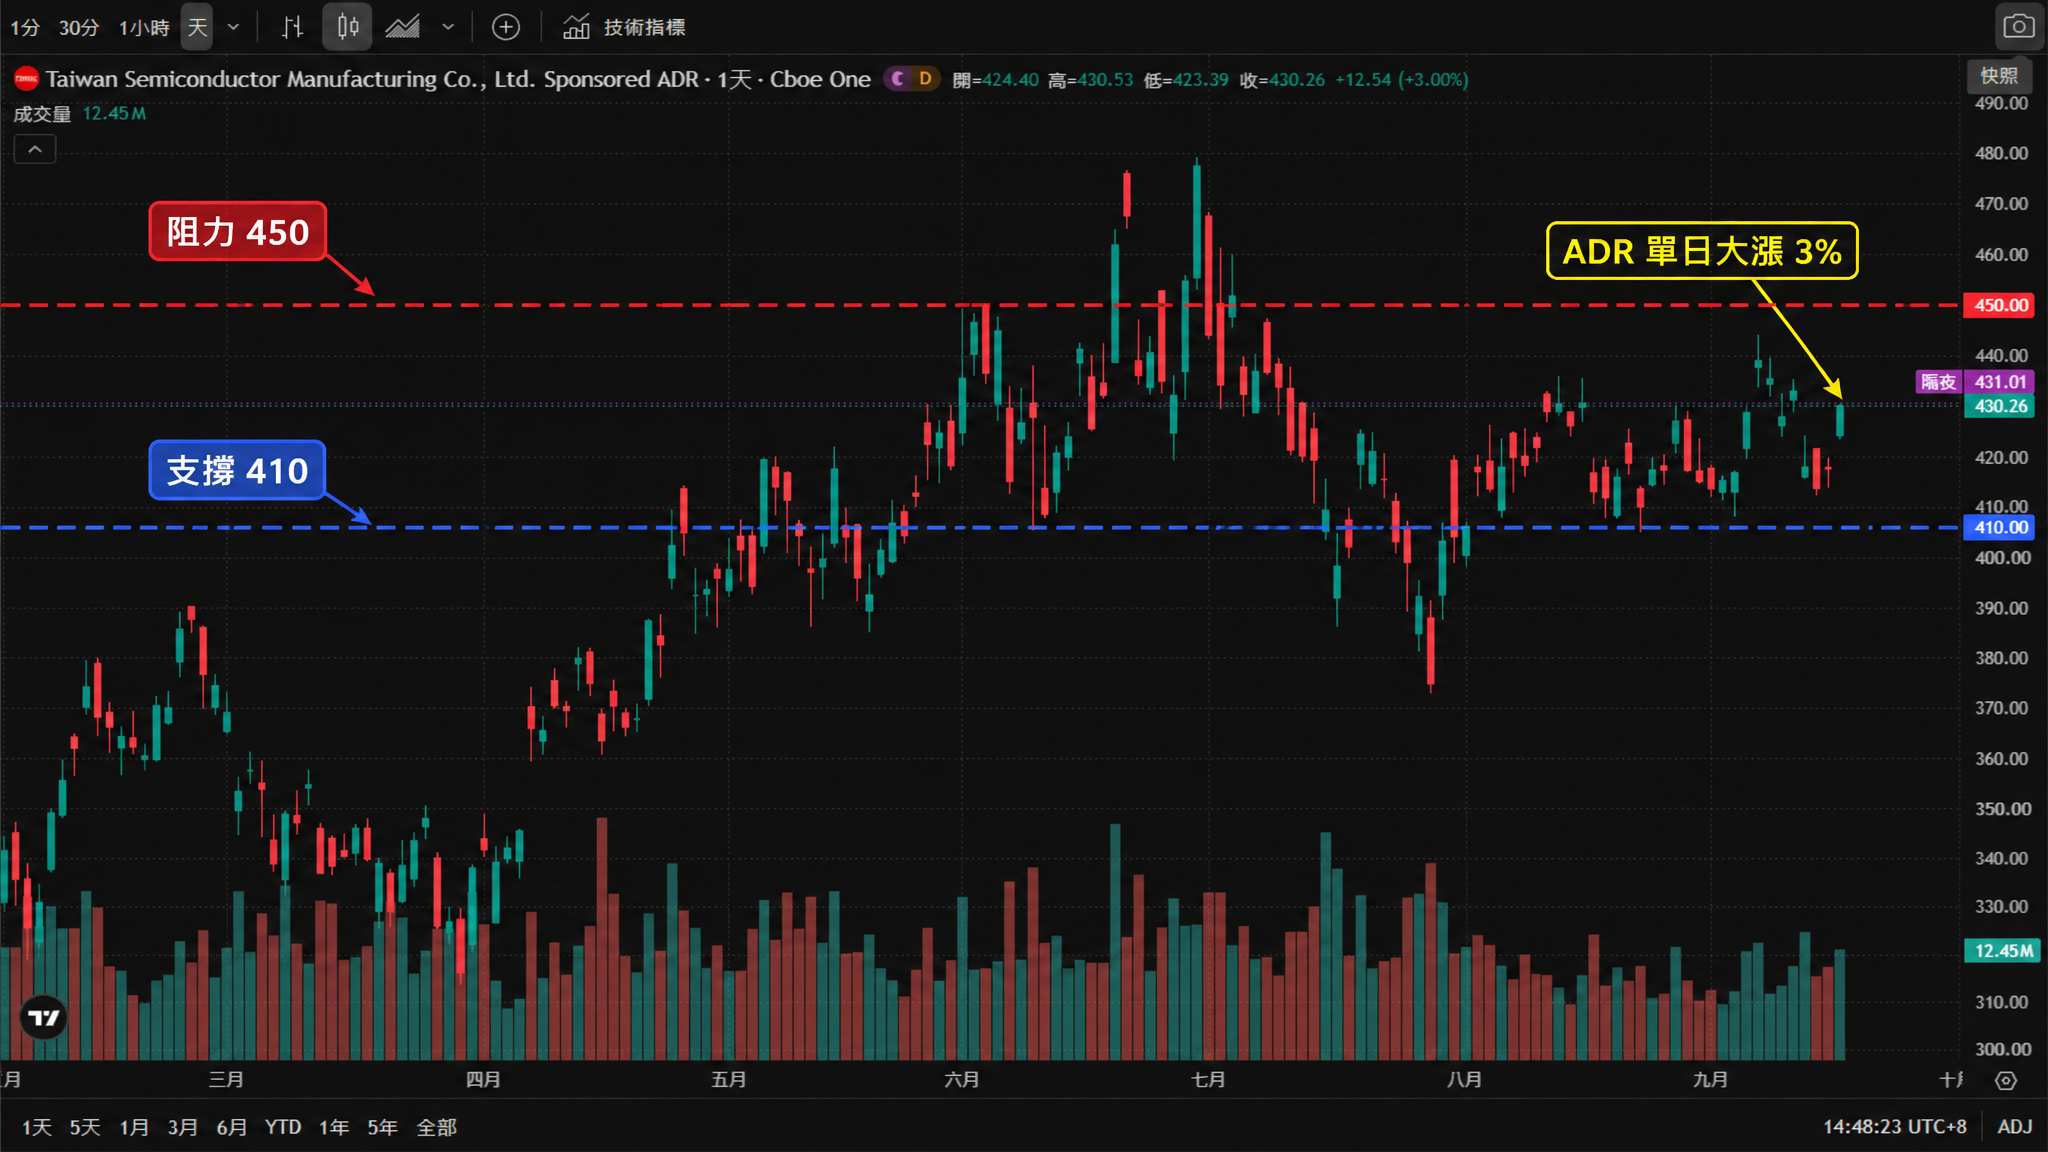Switch to bar chart style
The width and height of the screenshot is (2048, 1152).
coord(292,27)
